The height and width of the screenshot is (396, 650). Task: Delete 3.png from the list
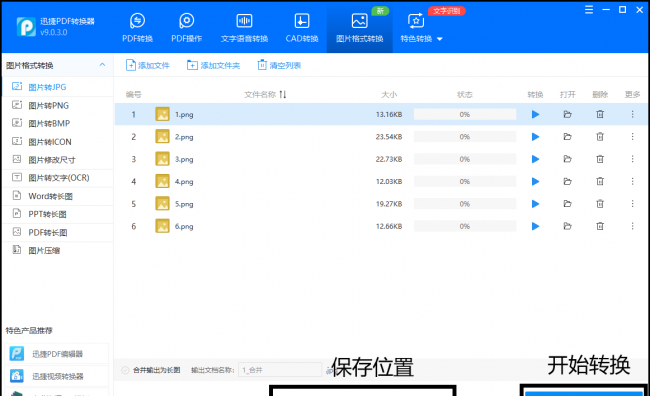click(x=600, y=159)
